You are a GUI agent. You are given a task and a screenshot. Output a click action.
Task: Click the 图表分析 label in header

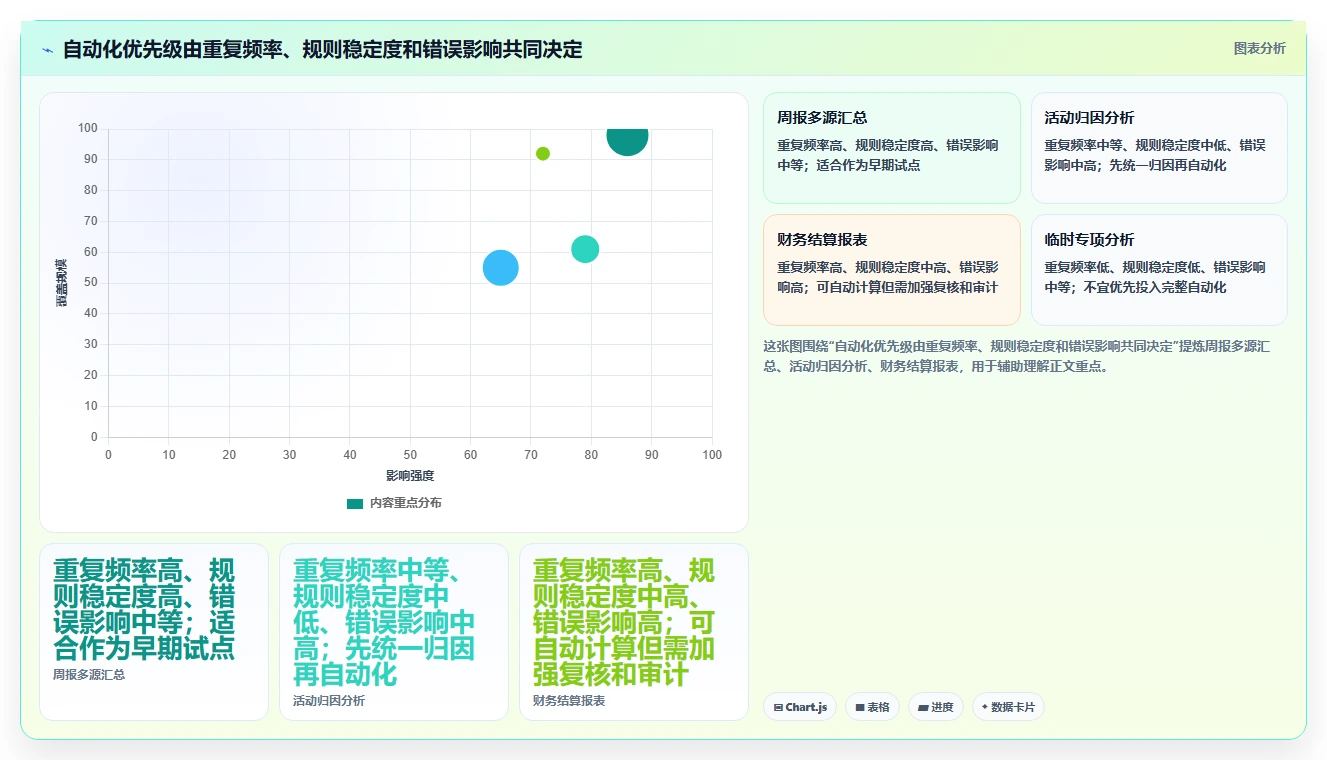1259,48
